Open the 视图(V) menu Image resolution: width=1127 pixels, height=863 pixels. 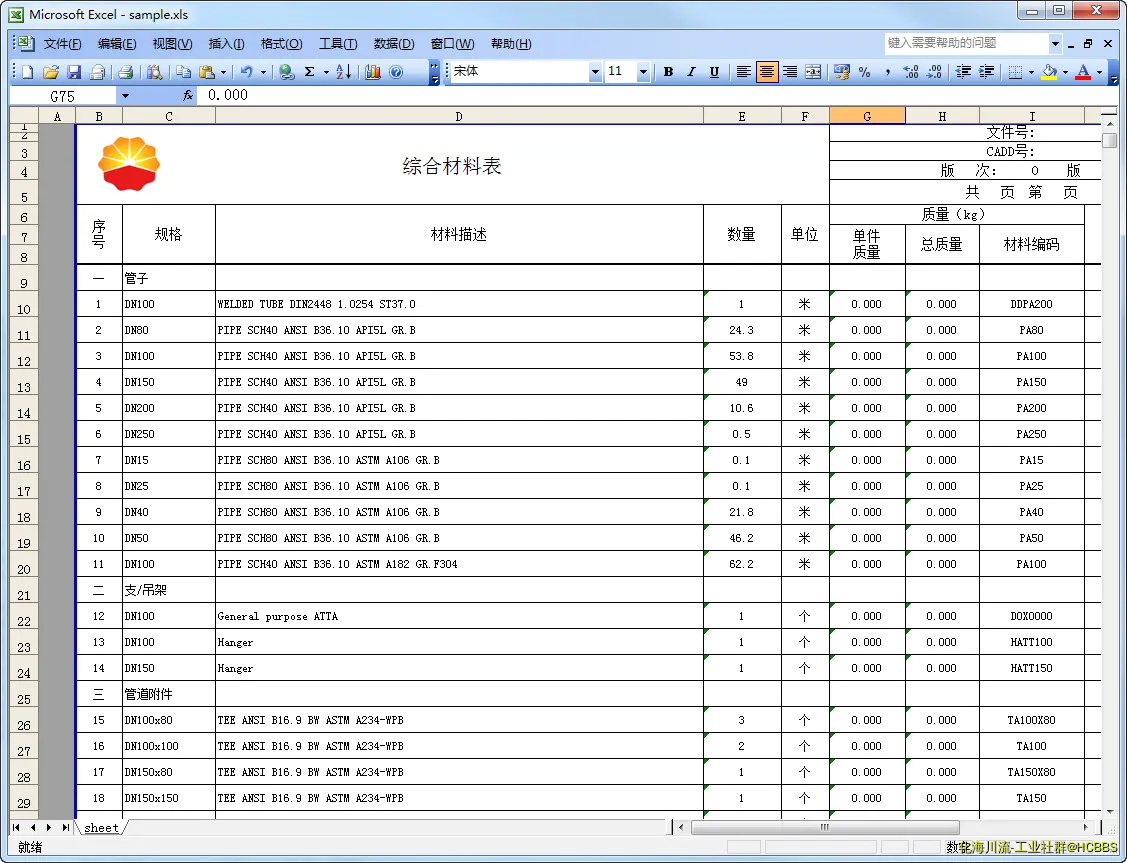[x=172, y=44]
